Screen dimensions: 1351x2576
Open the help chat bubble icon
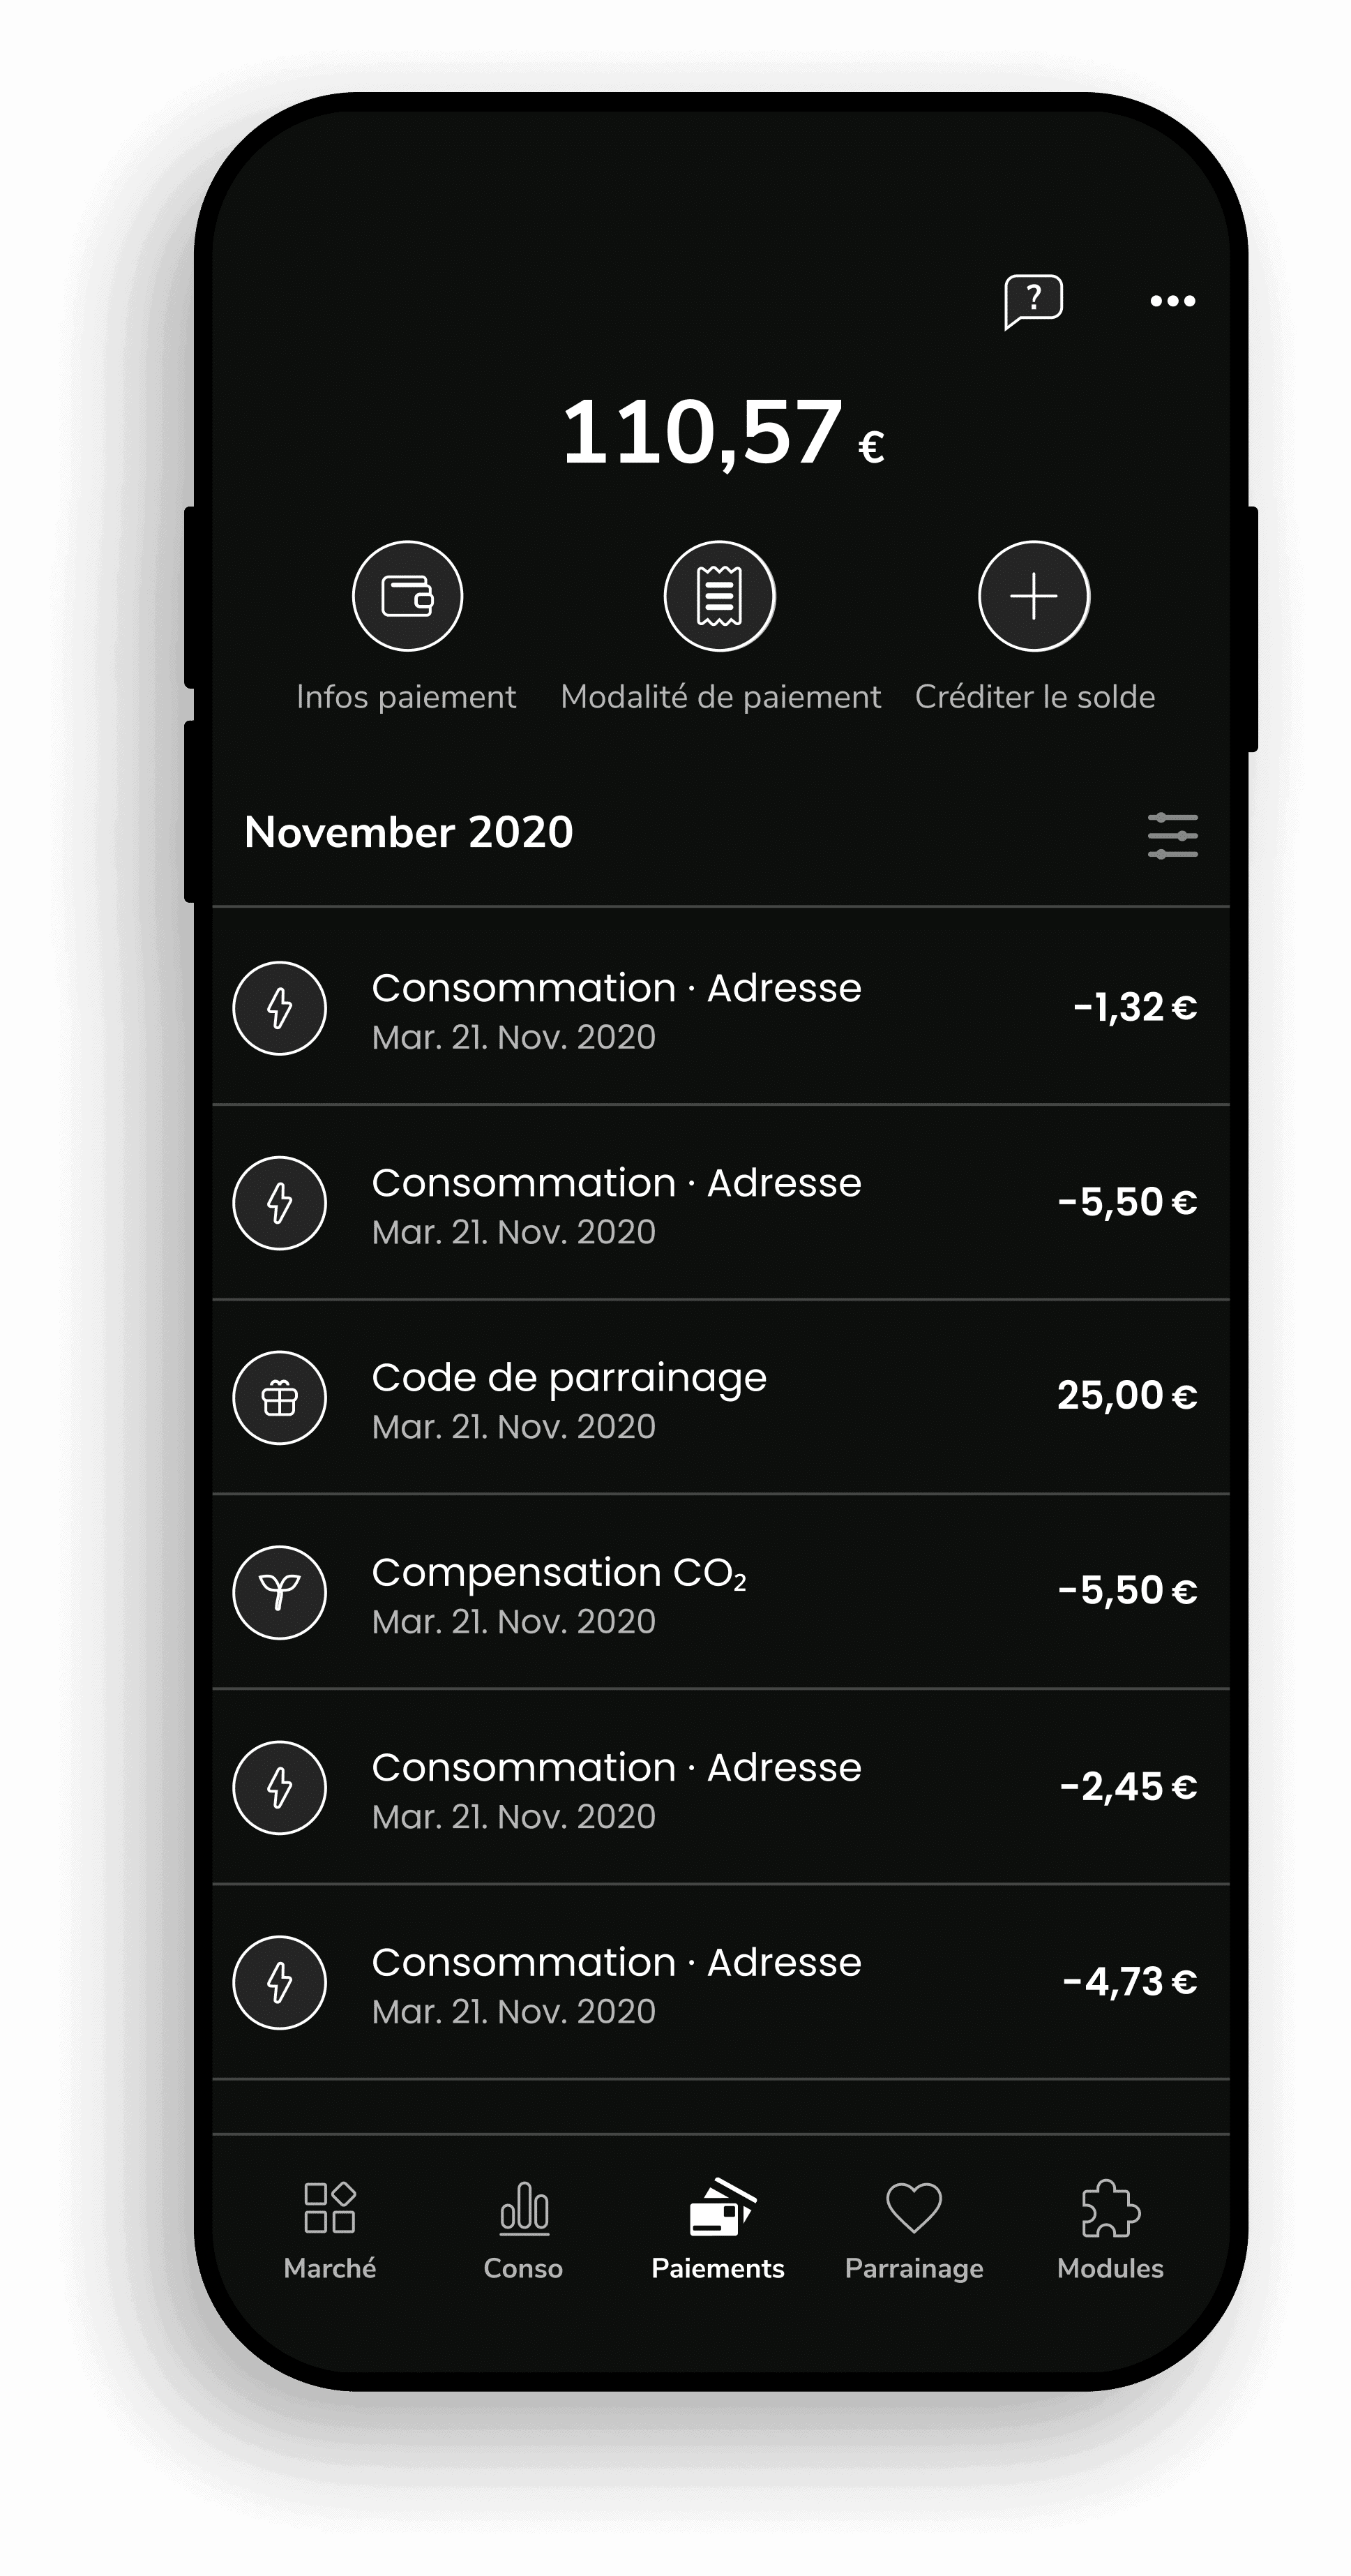(x=1033, y=300)
